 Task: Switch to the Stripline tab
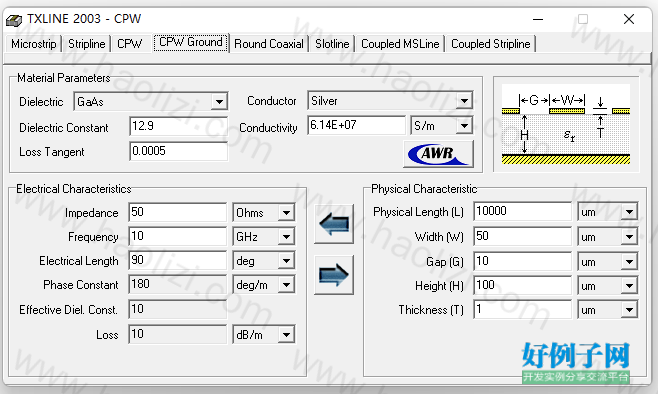86,44
